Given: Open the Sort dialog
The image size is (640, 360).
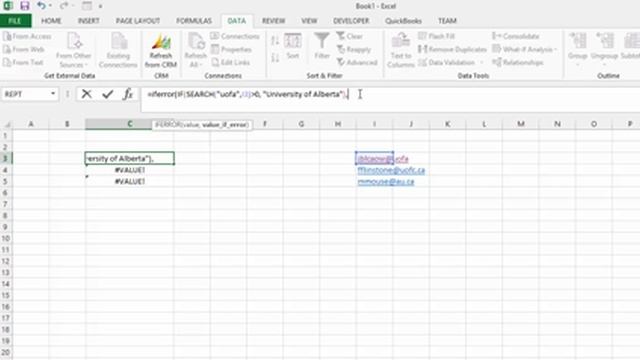Looking at the screenshot, I should tap(293, 47).
